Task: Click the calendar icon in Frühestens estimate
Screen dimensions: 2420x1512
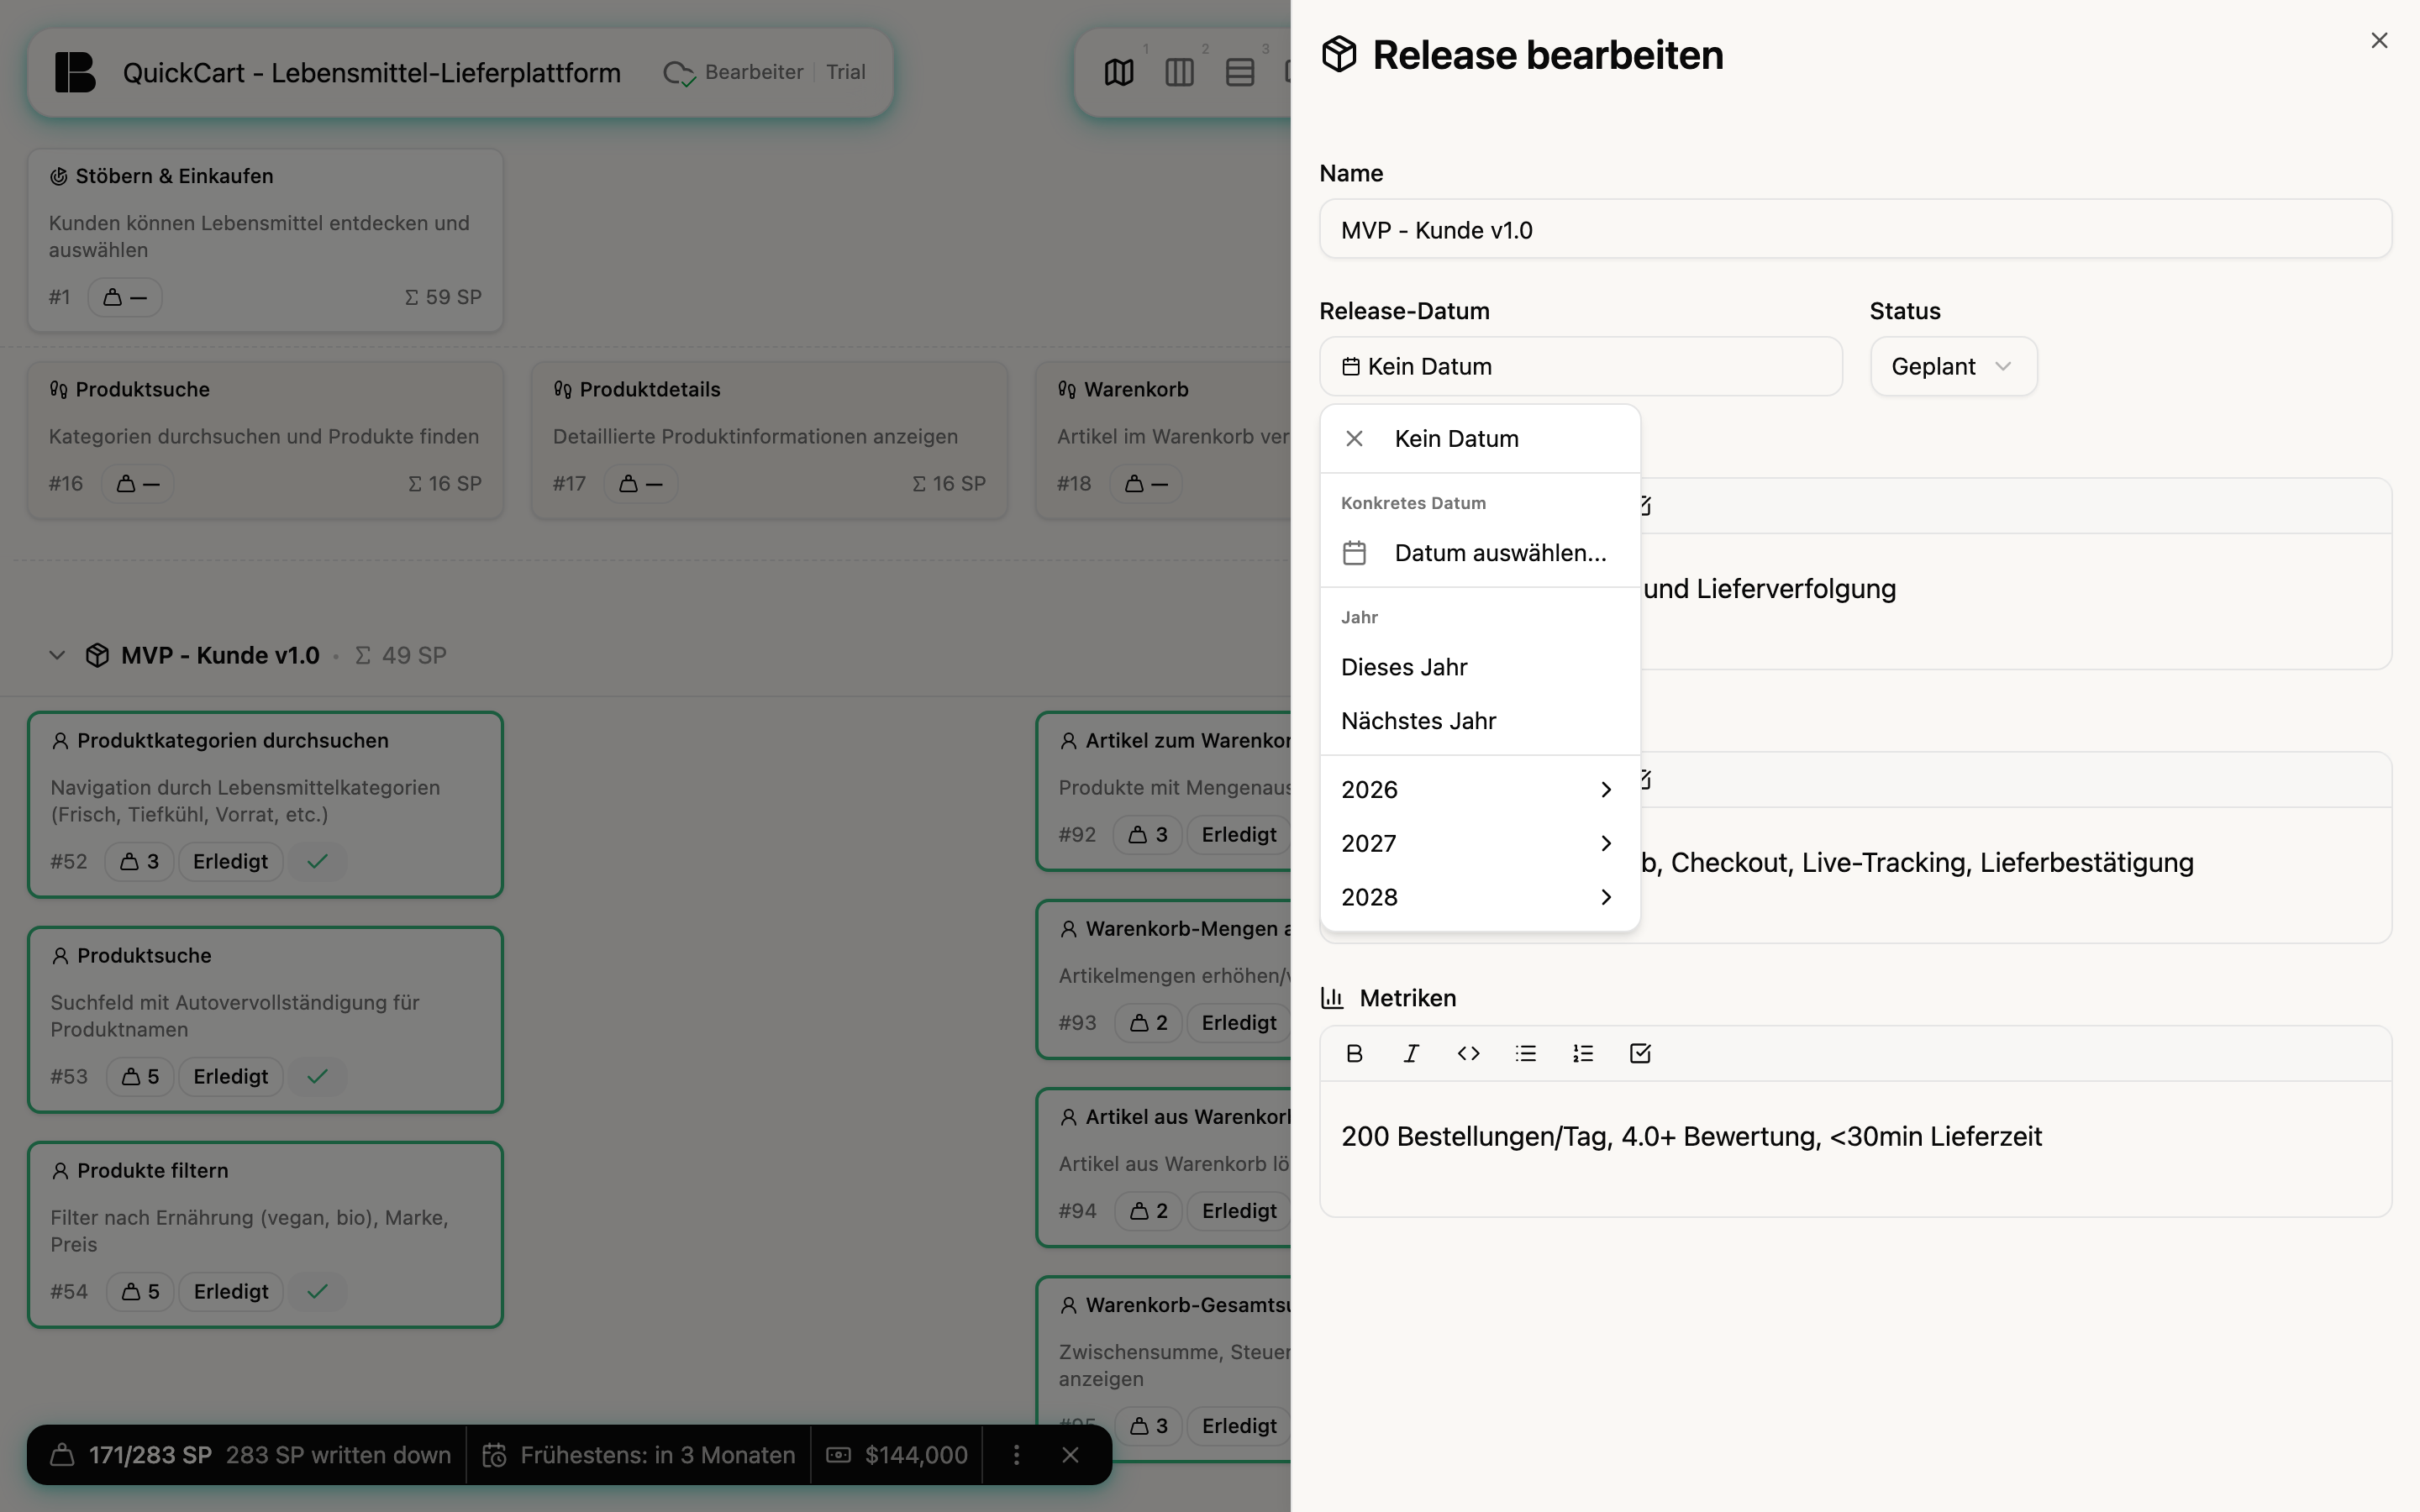Action: [x=494, y=1455]
